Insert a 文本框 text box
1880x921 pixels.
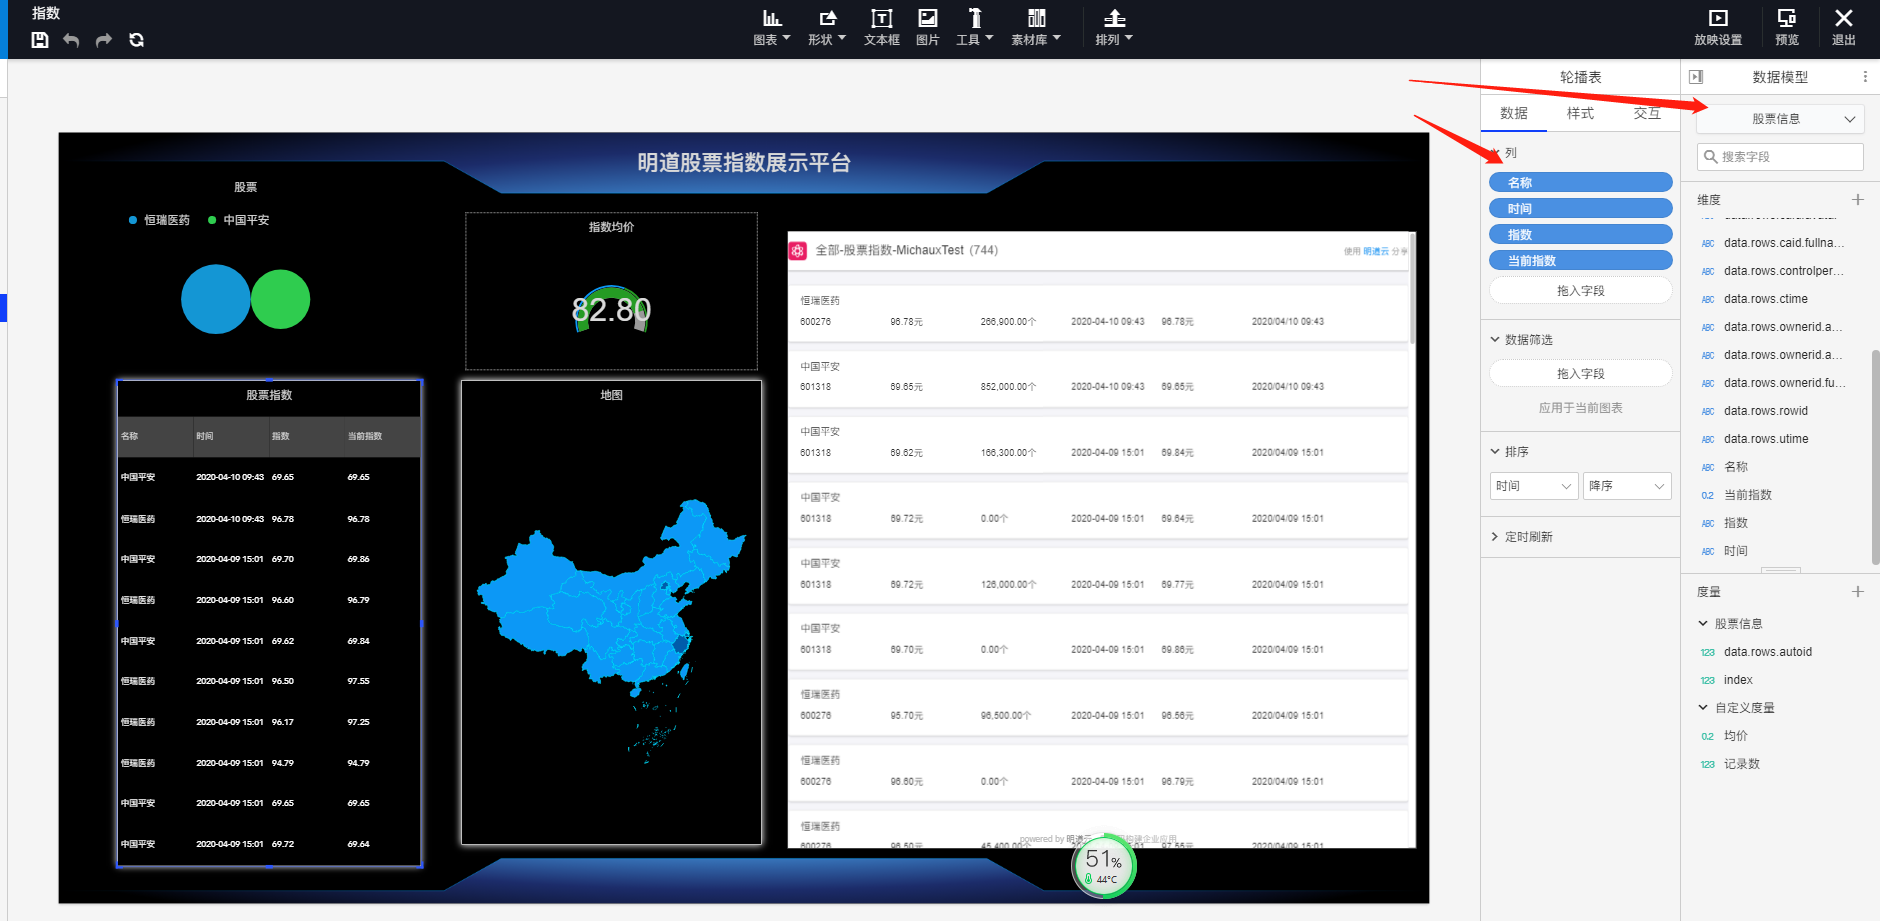point(882,27)
